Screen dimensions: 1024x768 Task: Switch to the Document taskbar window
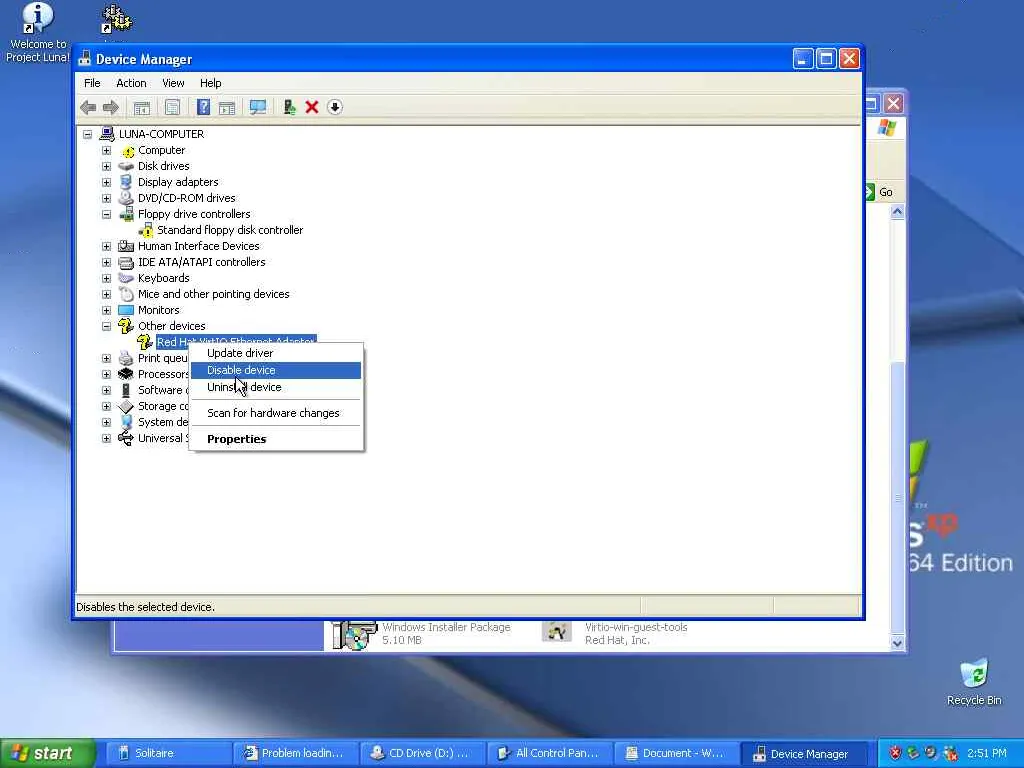coord(677,753)
